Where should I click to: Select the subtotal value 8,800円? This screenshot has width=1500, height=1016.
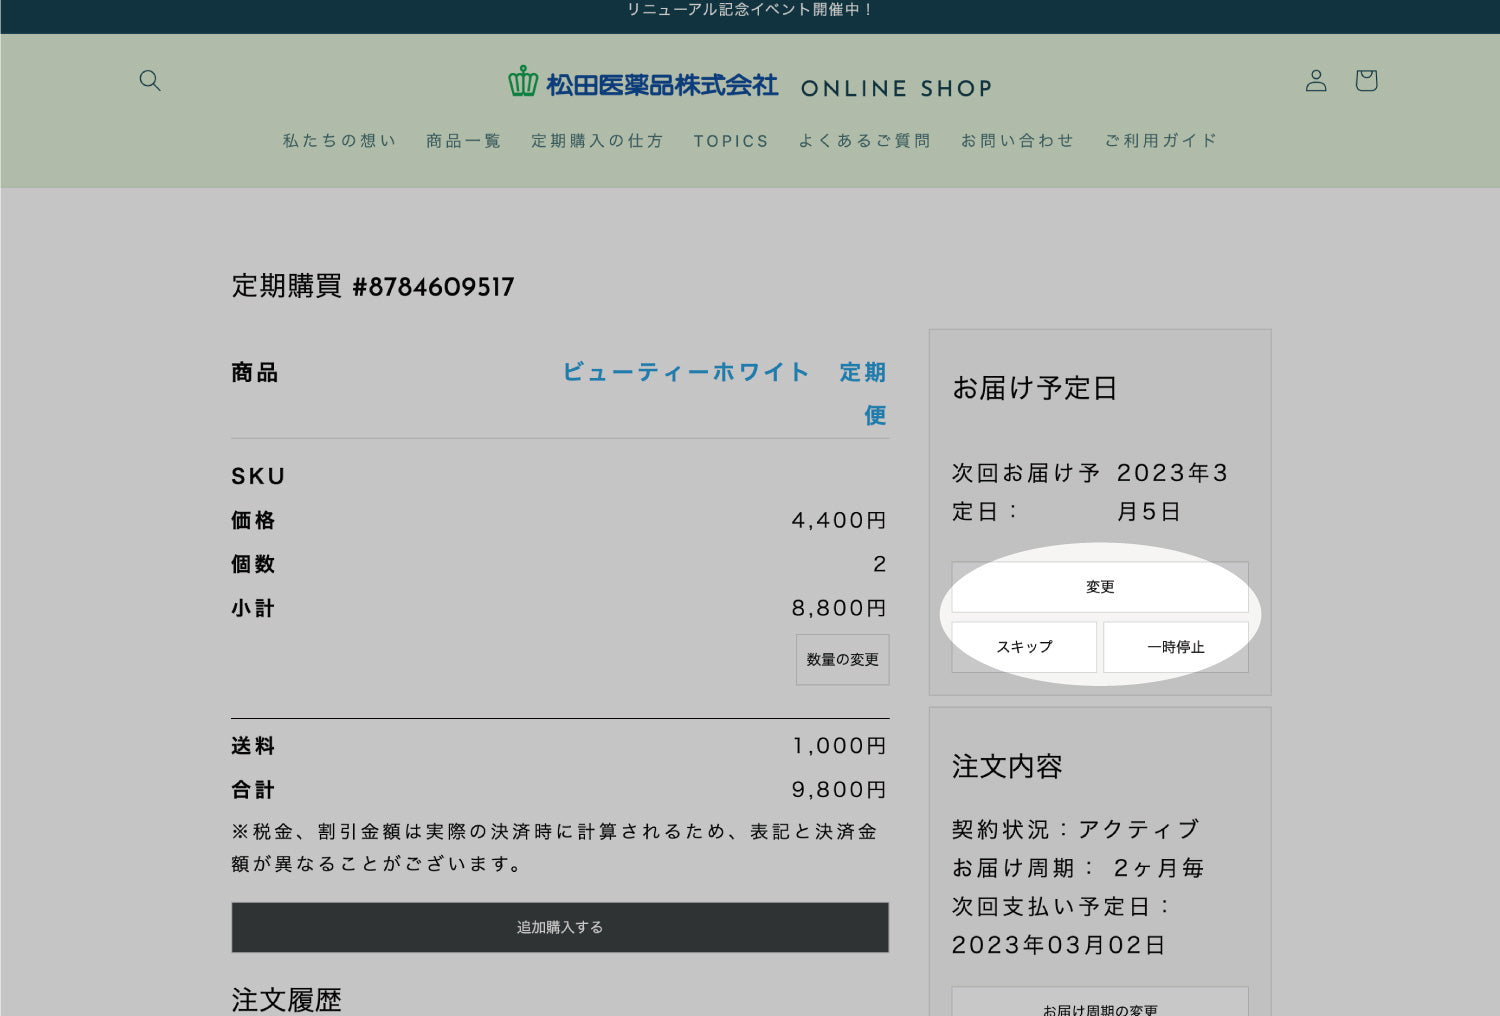(x=839, y=608)
